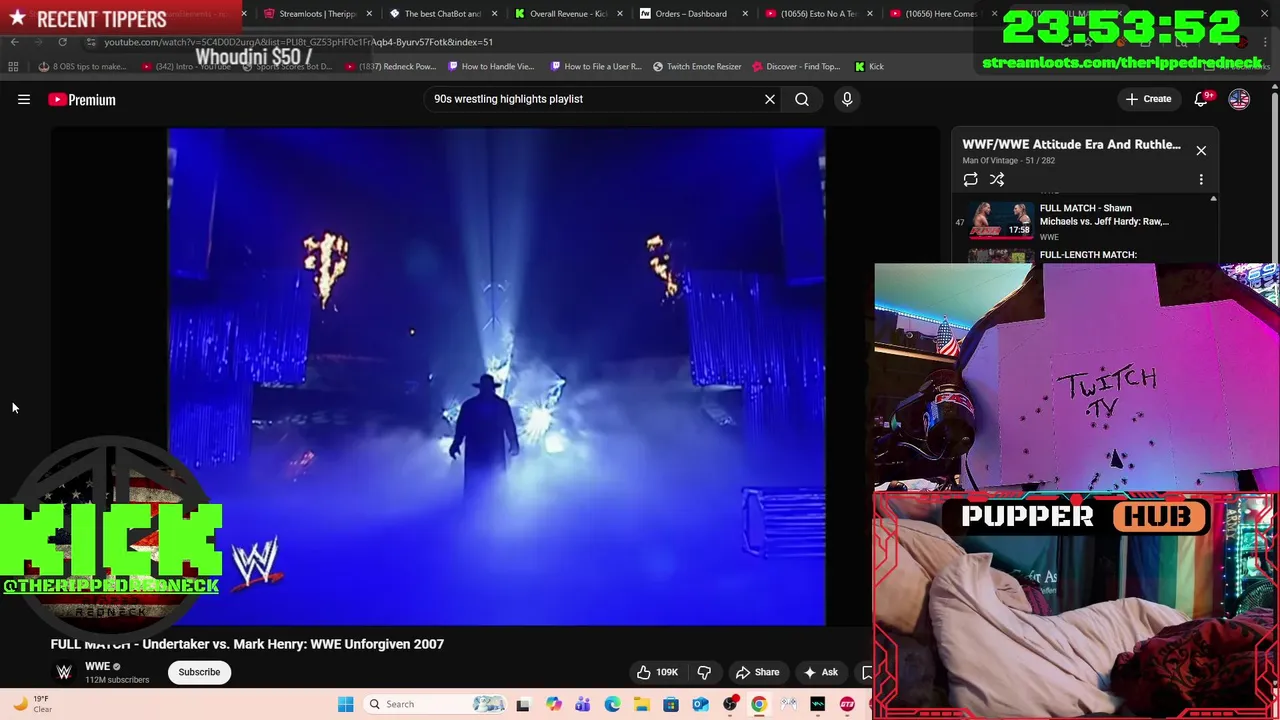Open the How to Handle Vie... bookmark

491,66
